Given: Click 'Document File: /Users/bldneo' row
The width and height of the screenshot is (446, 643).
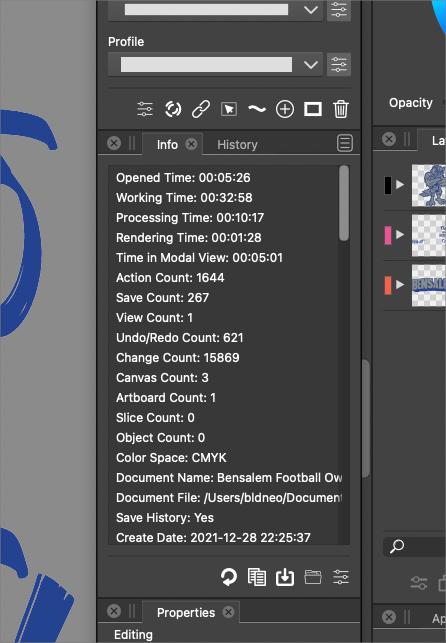Looking at the screenshot, I should point(229,498).
